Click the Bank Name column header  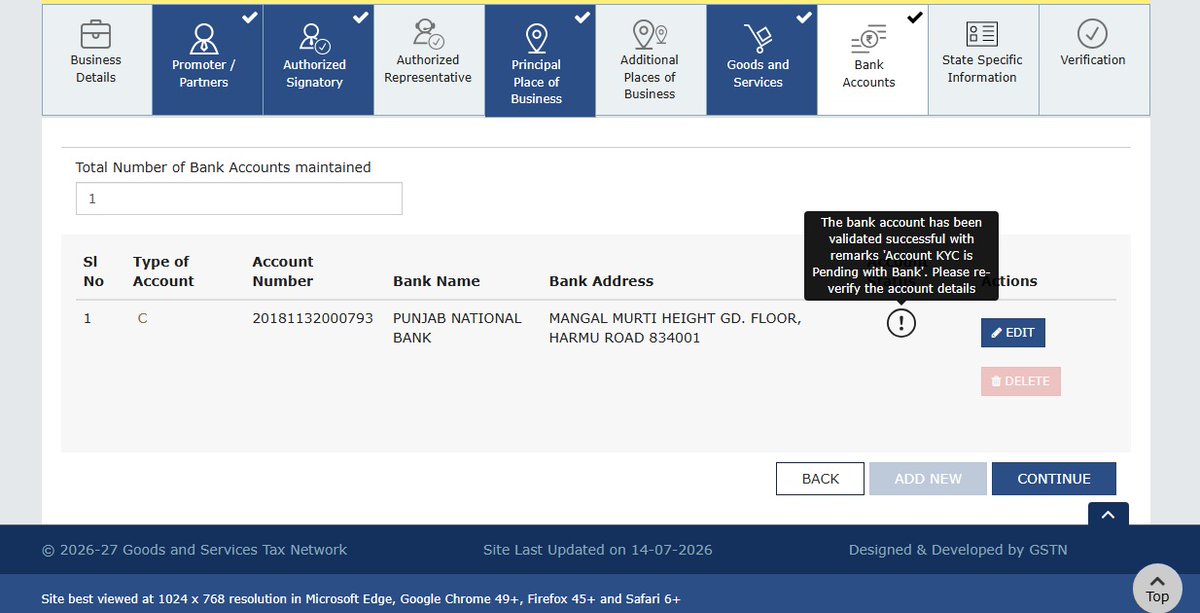point(436,281)
